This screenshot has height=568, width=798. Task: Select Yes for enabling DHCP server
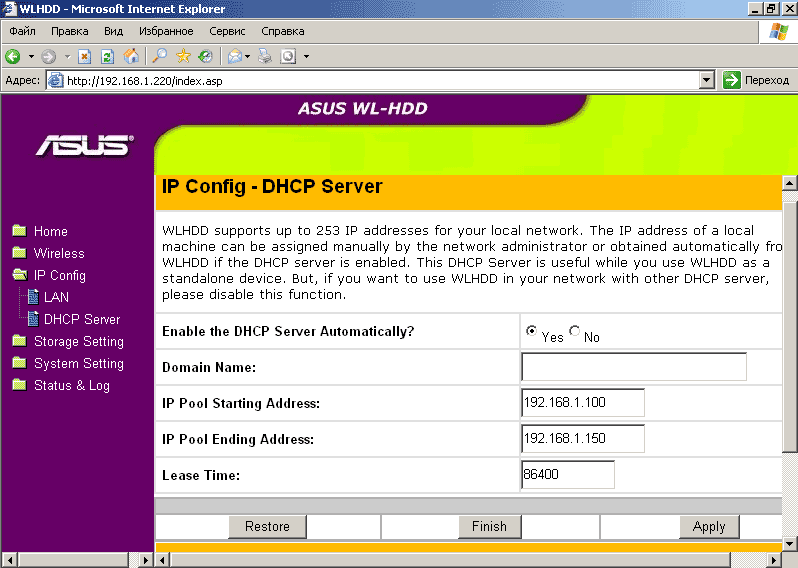531,331
